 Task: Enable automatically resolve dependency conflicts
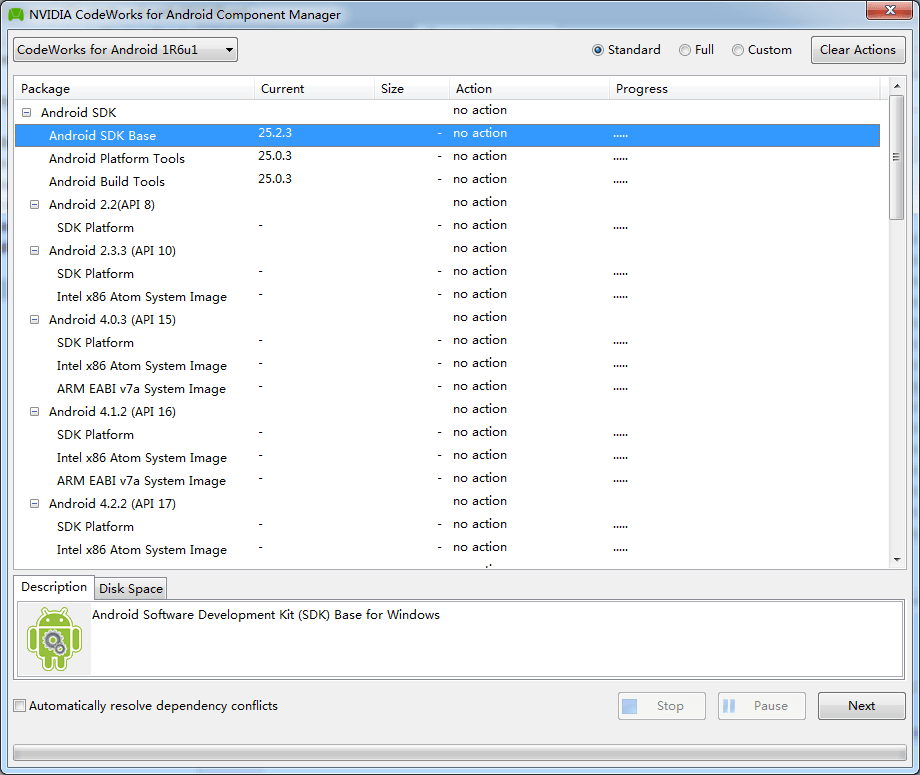click(x=20, y=706)
